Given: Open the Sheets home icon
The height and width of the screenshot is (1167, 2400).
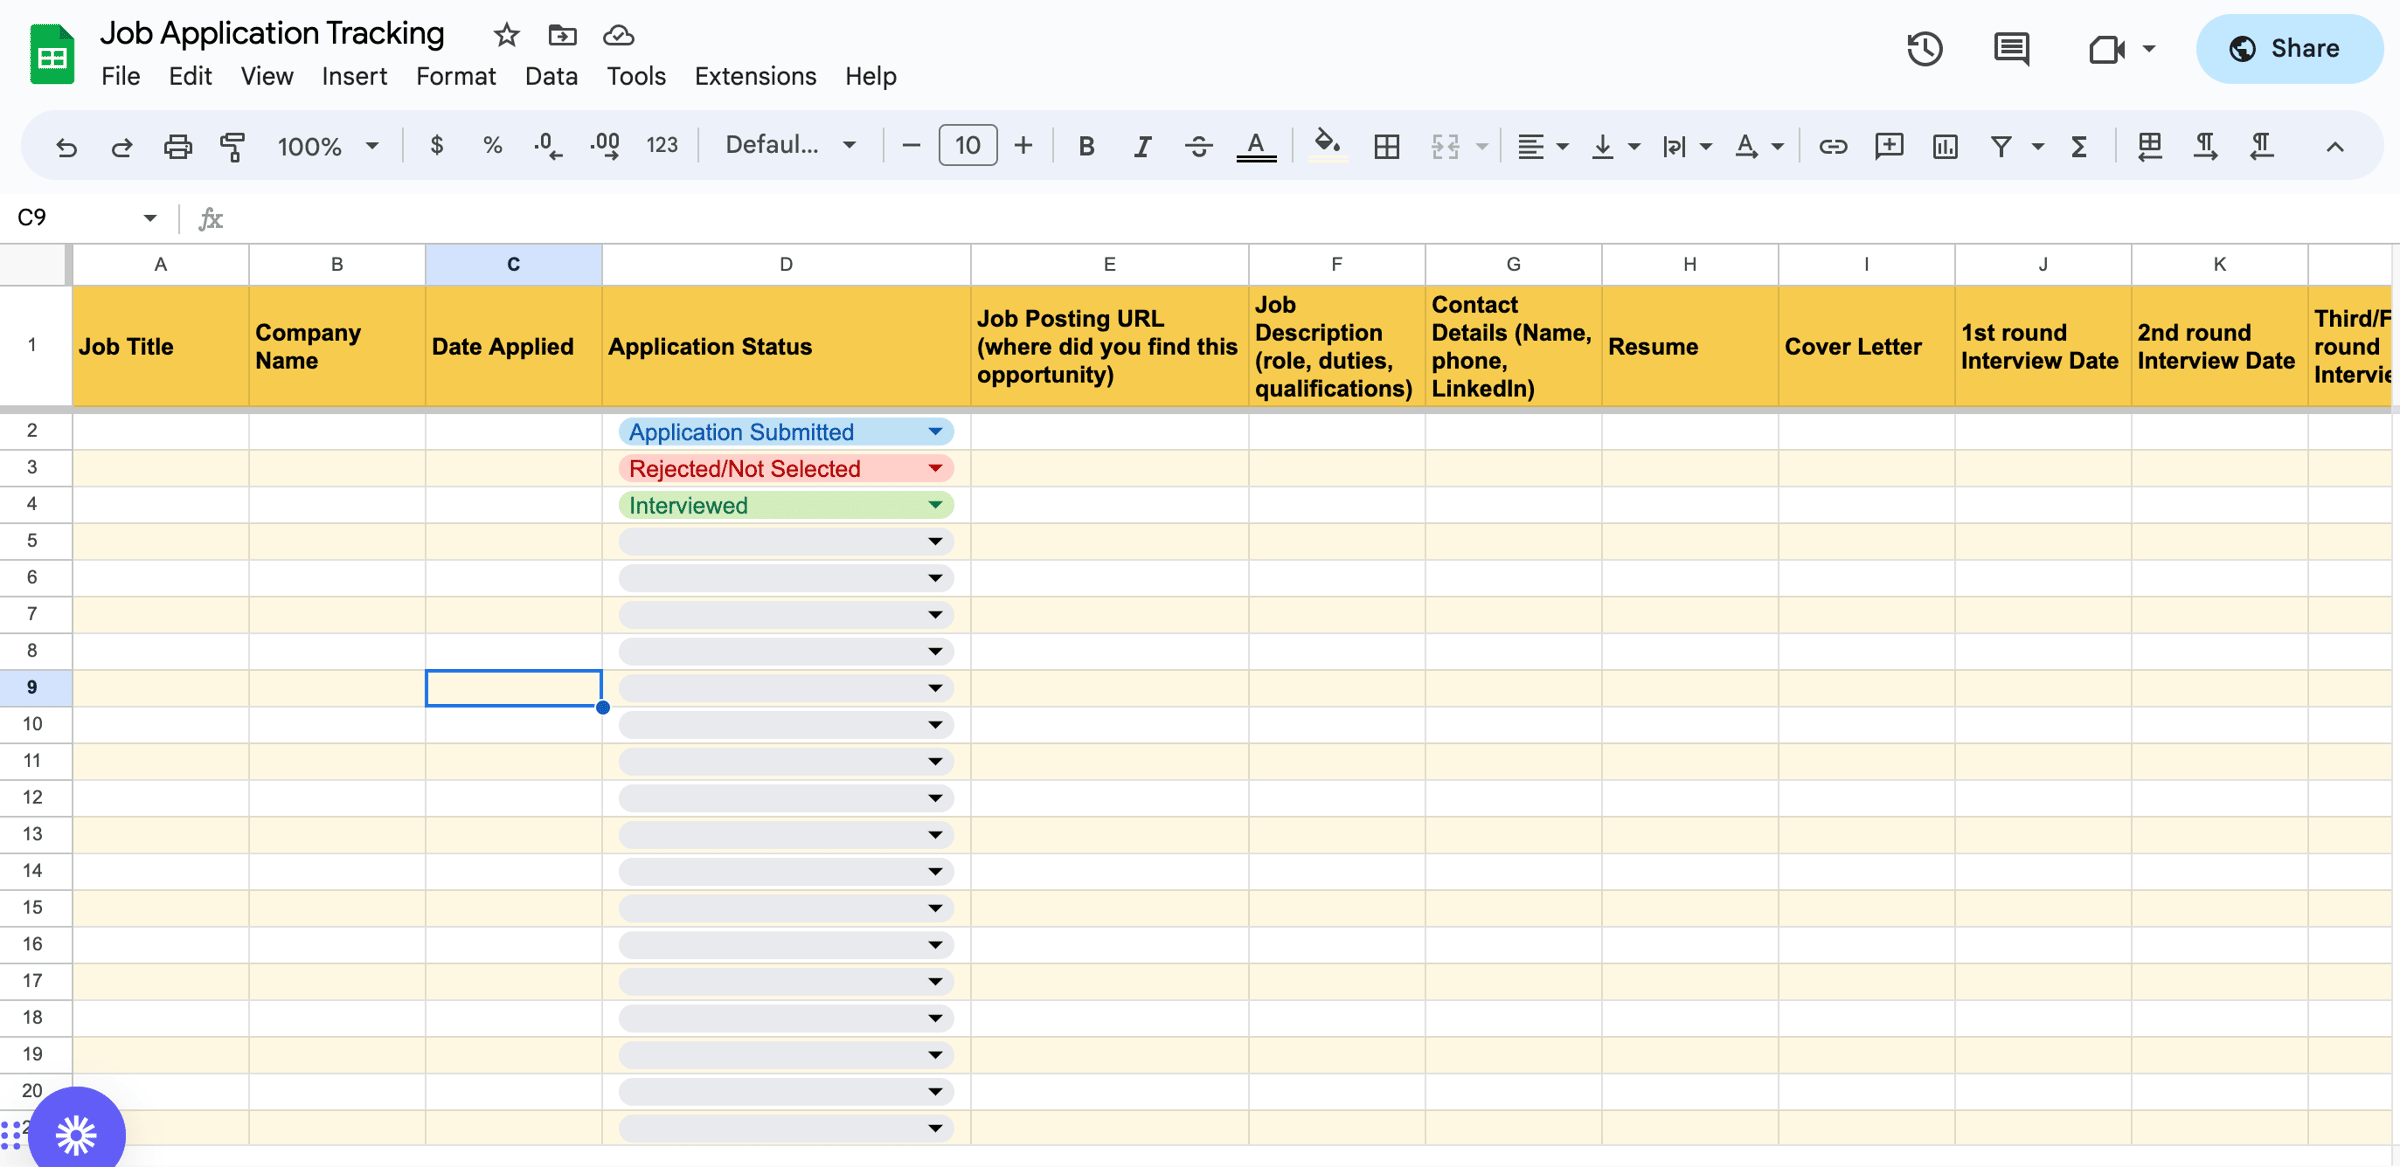Looking at the screenshot, I should (x=52, y=55).
